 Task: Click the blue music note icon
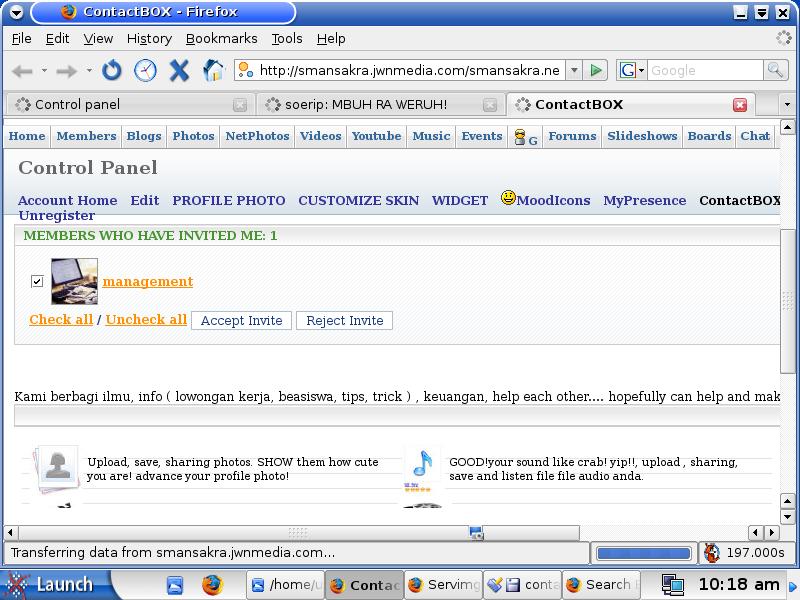point(422,464)
